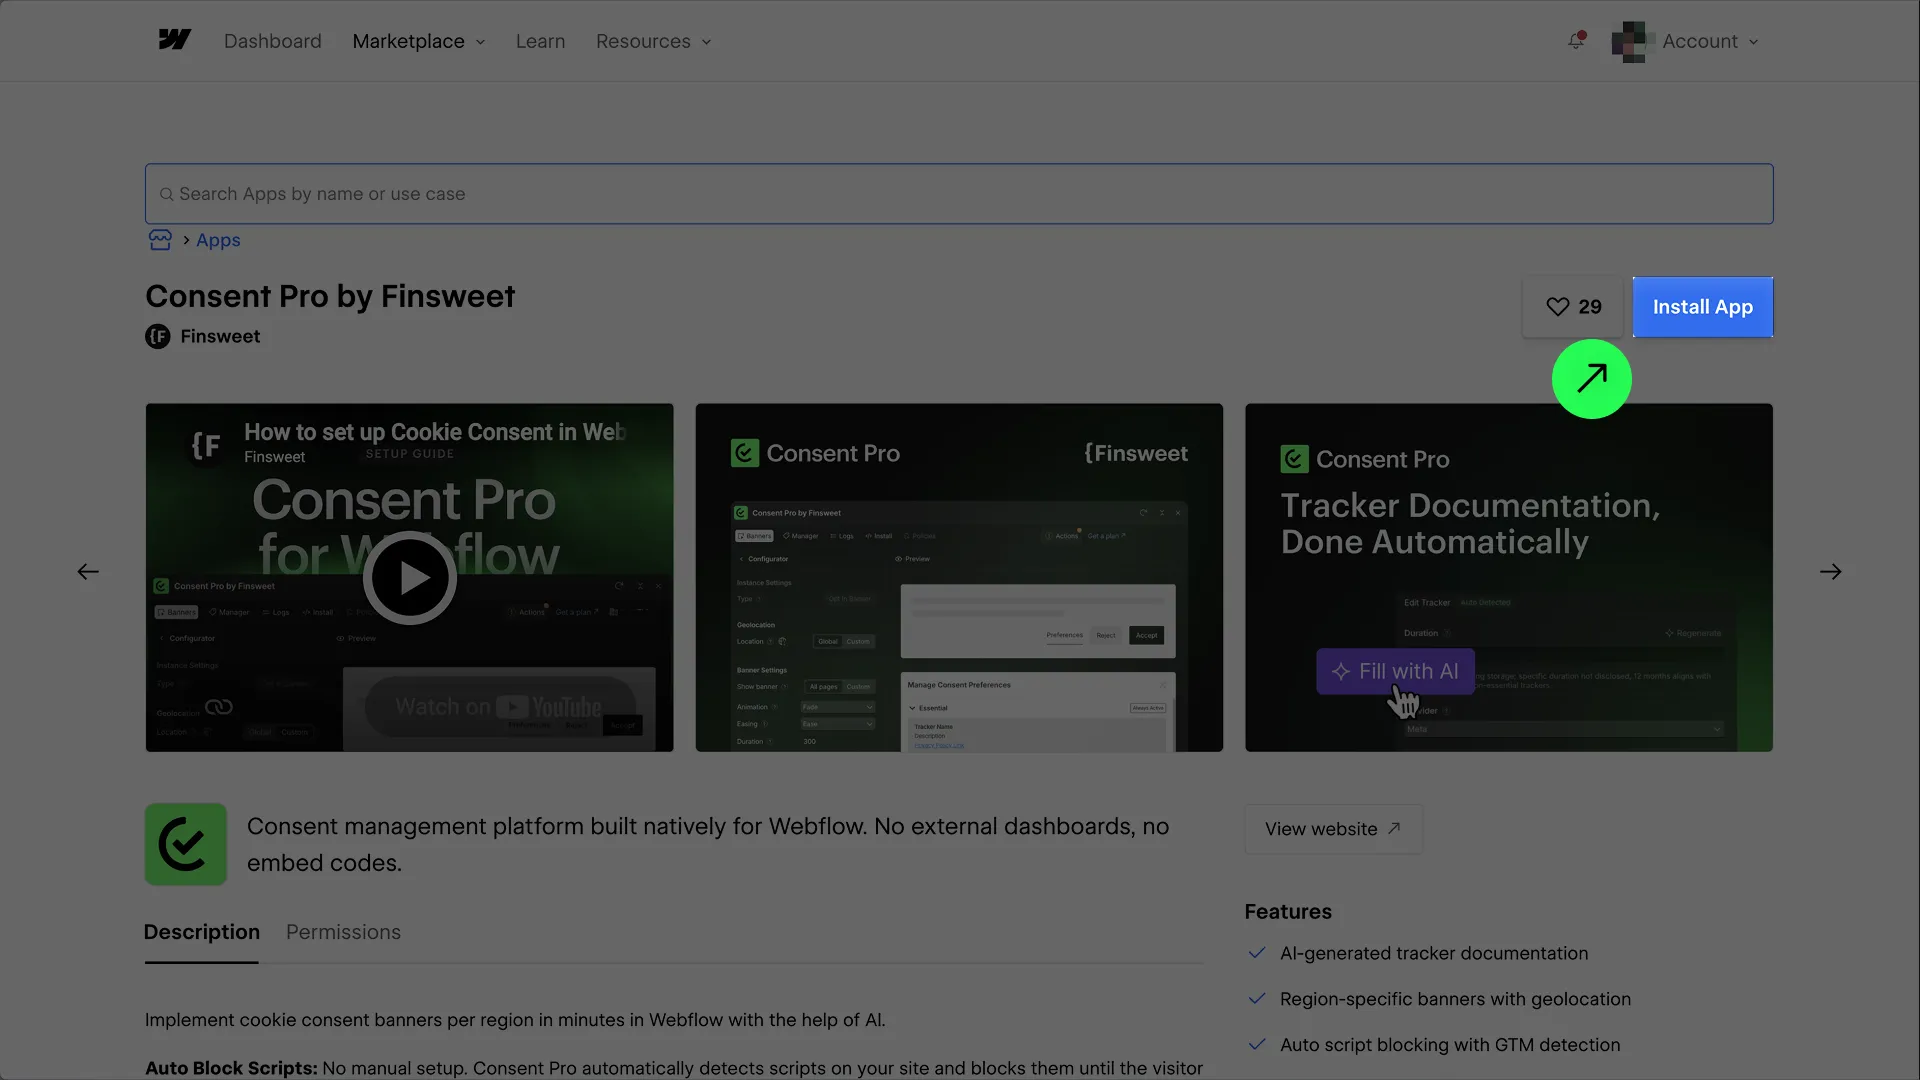Click the Finsweet publisher logo icon
1920x1080 pixels.
158,337
